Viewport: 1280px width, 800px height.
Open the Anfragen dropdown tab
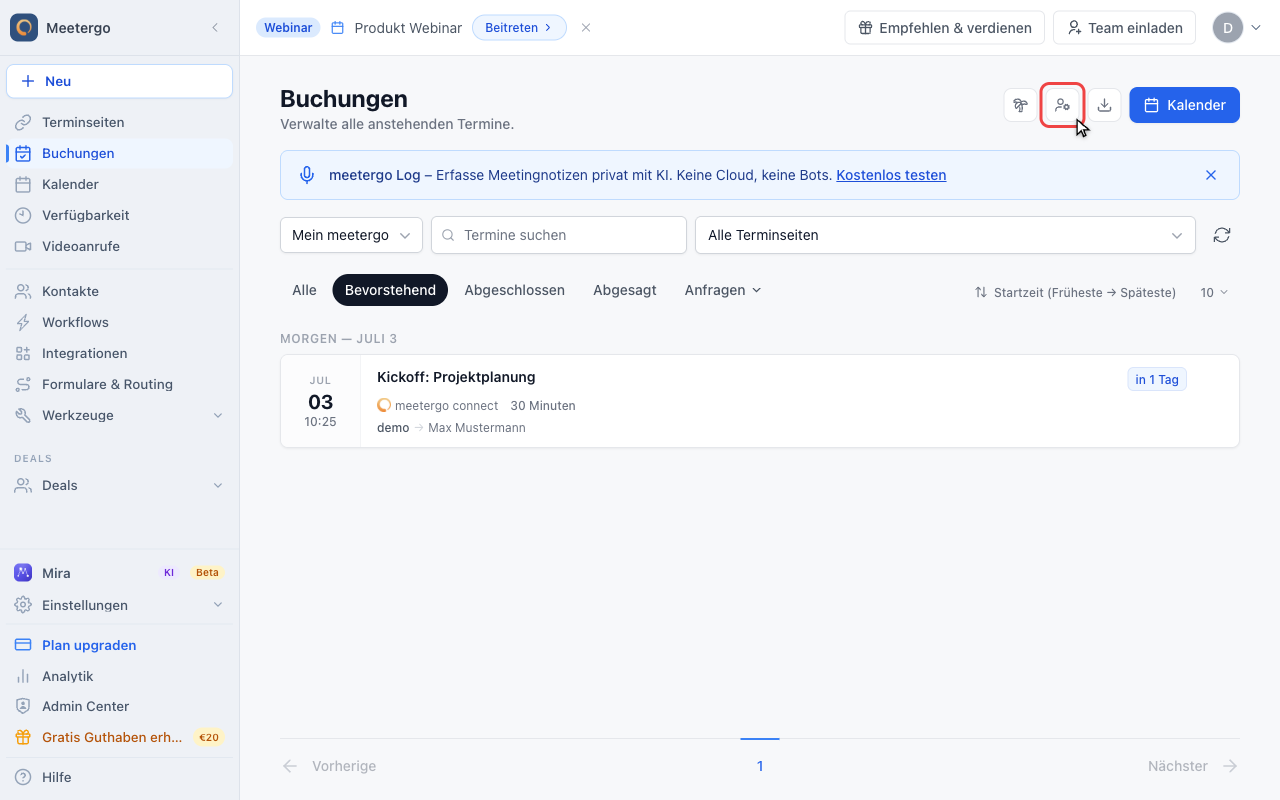723,290
